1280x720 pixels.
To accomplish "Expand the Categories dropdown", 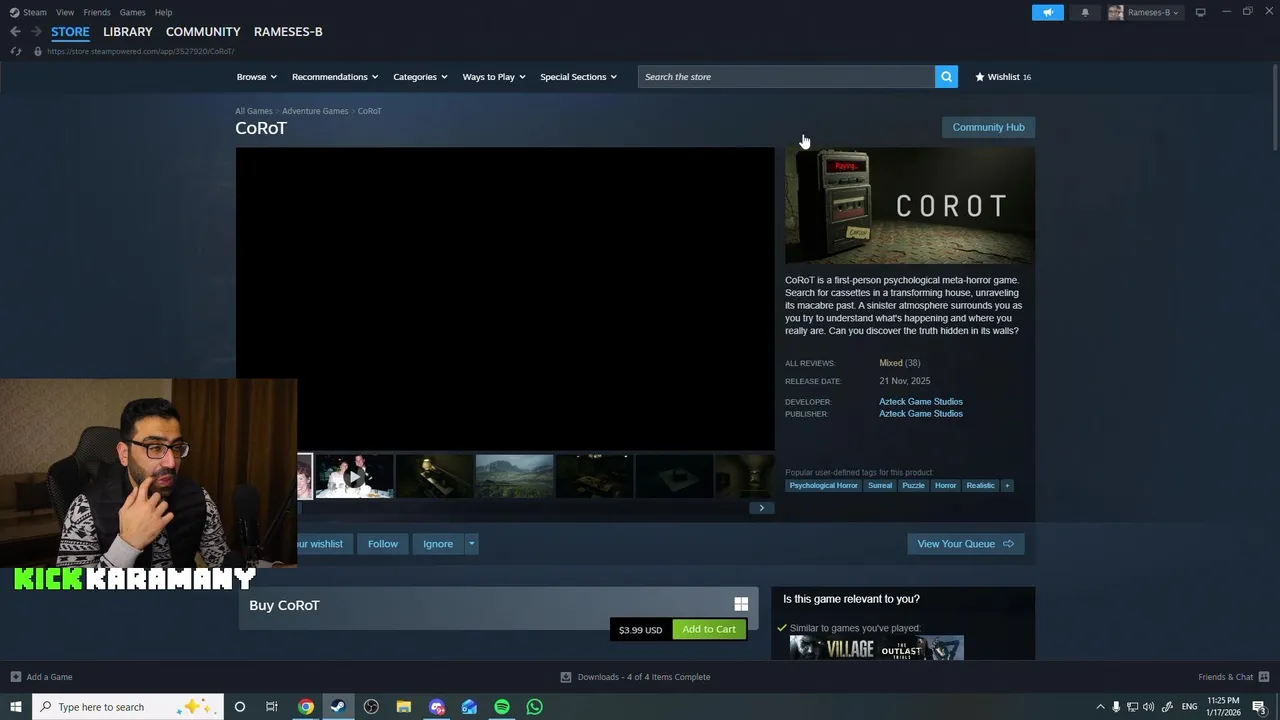I will tap(420, 77).
